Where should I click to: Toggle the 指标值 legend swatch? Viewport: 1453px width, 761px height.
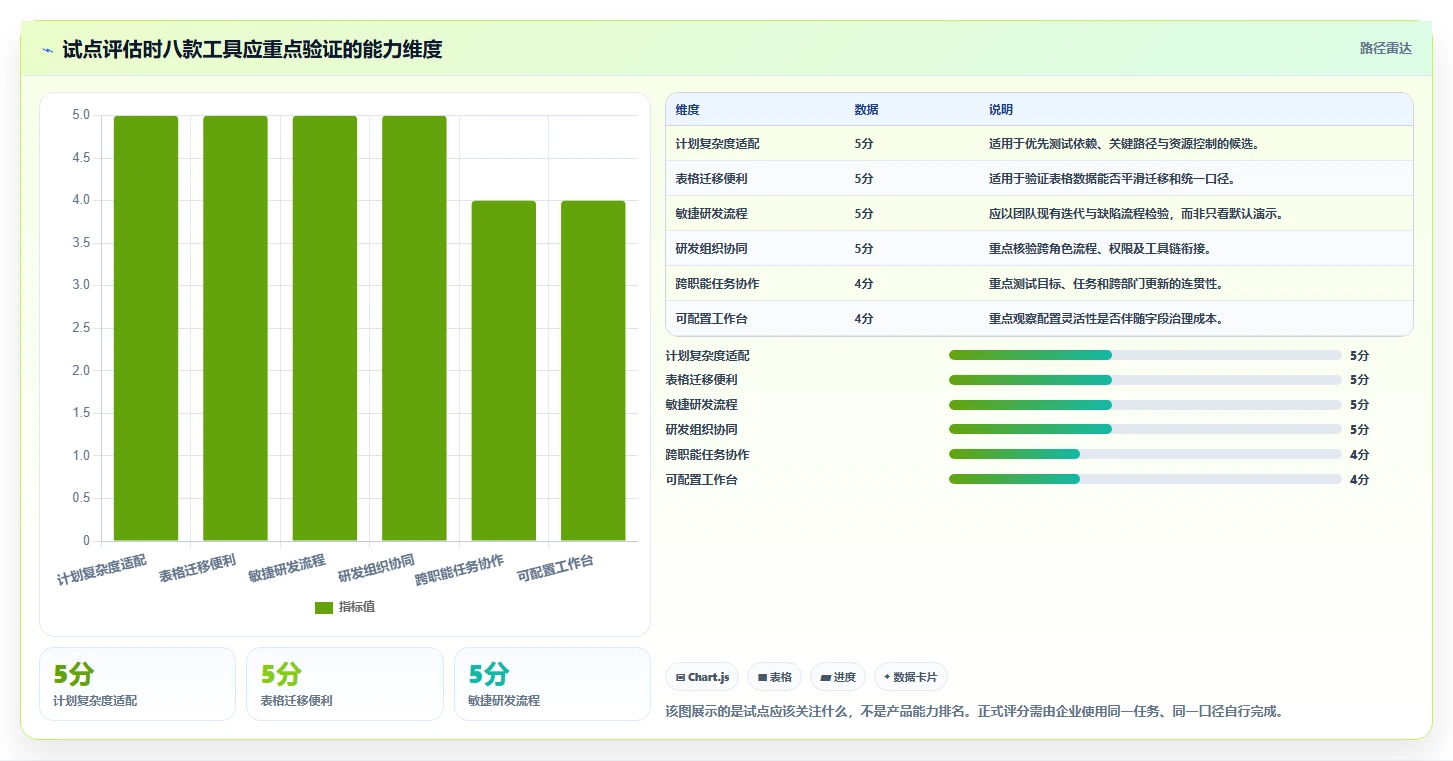323,607
